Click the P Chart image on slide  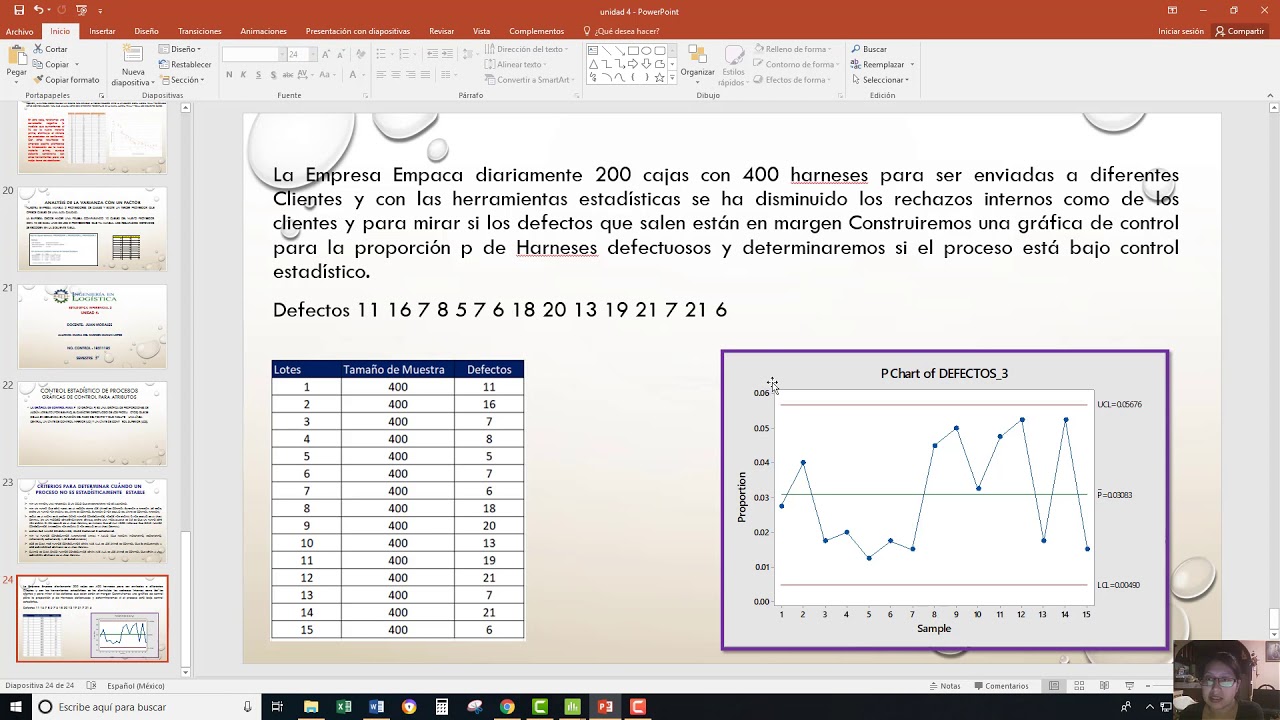point(945,500)
